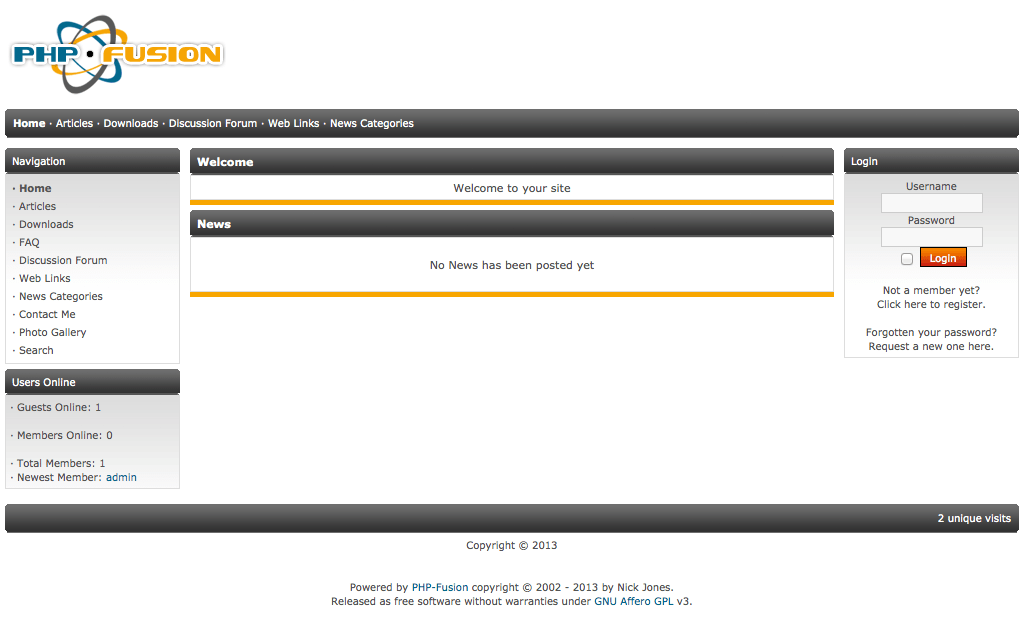
Task: Open Articles from the top navigation bar
Action: [74, 123]
